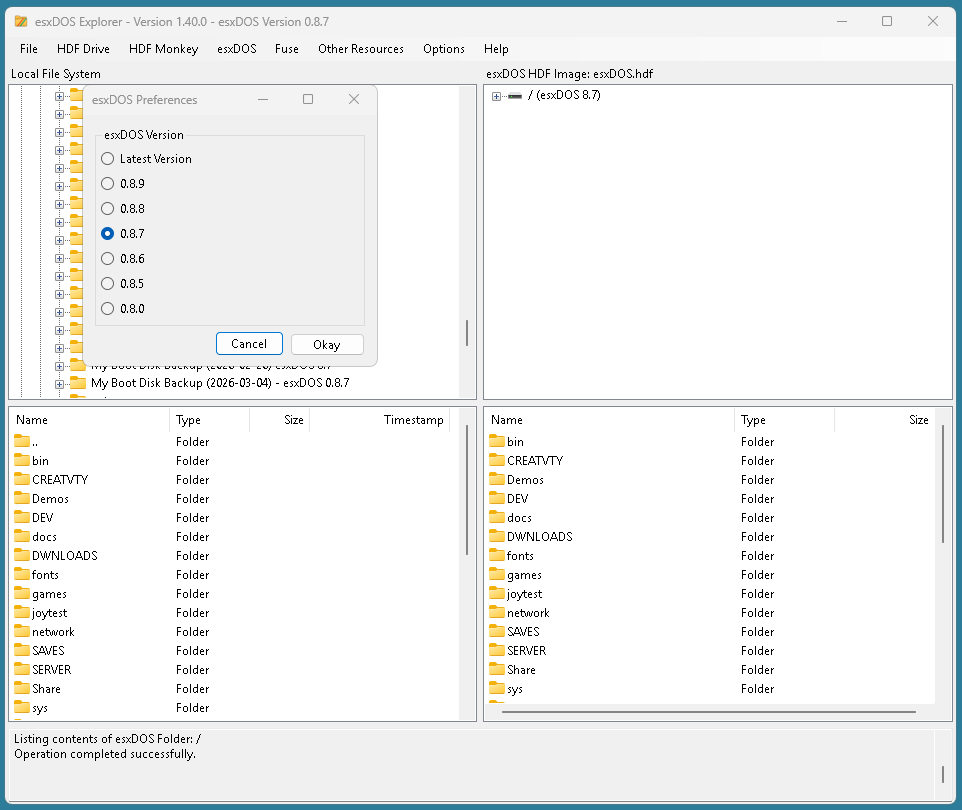Sort local files by Timestamp column header

[x=380, y=420]
